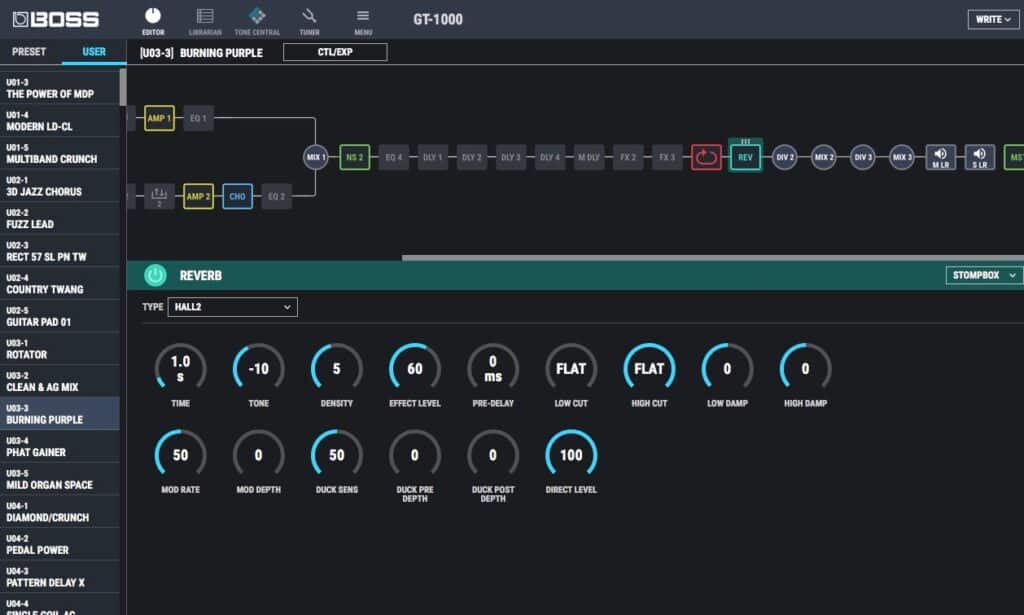Select the DLY 1 block
This screenshot has height=615, width=1024.
coord(432,157)
